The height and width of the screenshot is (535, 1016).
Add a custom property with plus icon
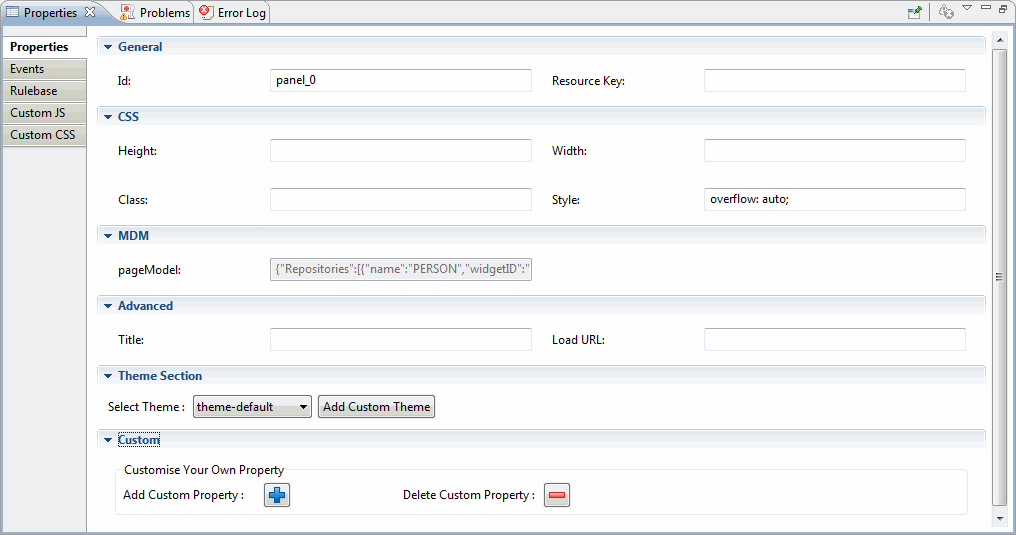coord(277,495)
